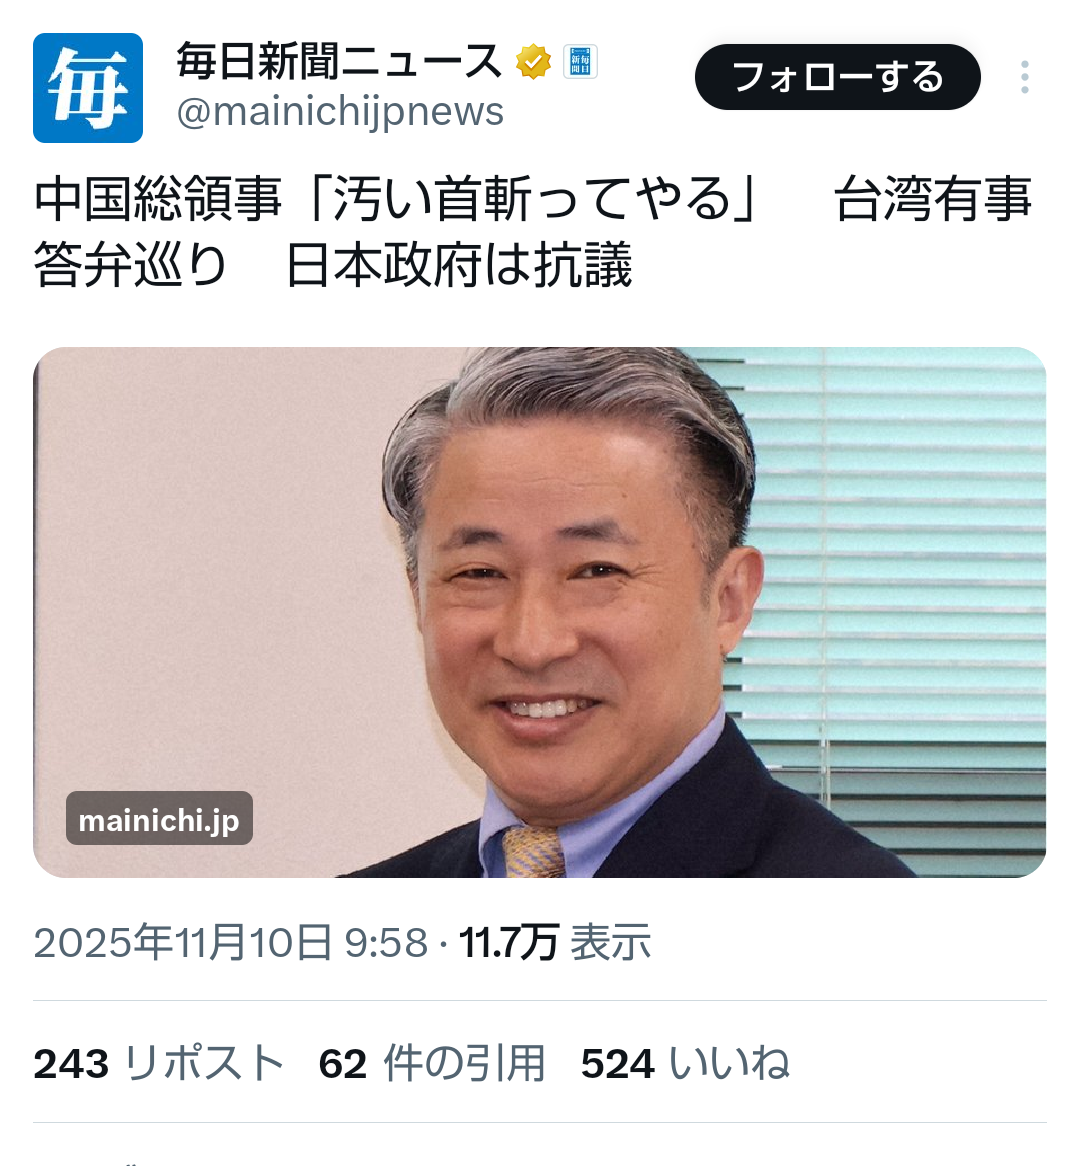Click the 2025年11月10日 date stamp
This screenshot has height=1166, width=1080.
tap(183, 943)
